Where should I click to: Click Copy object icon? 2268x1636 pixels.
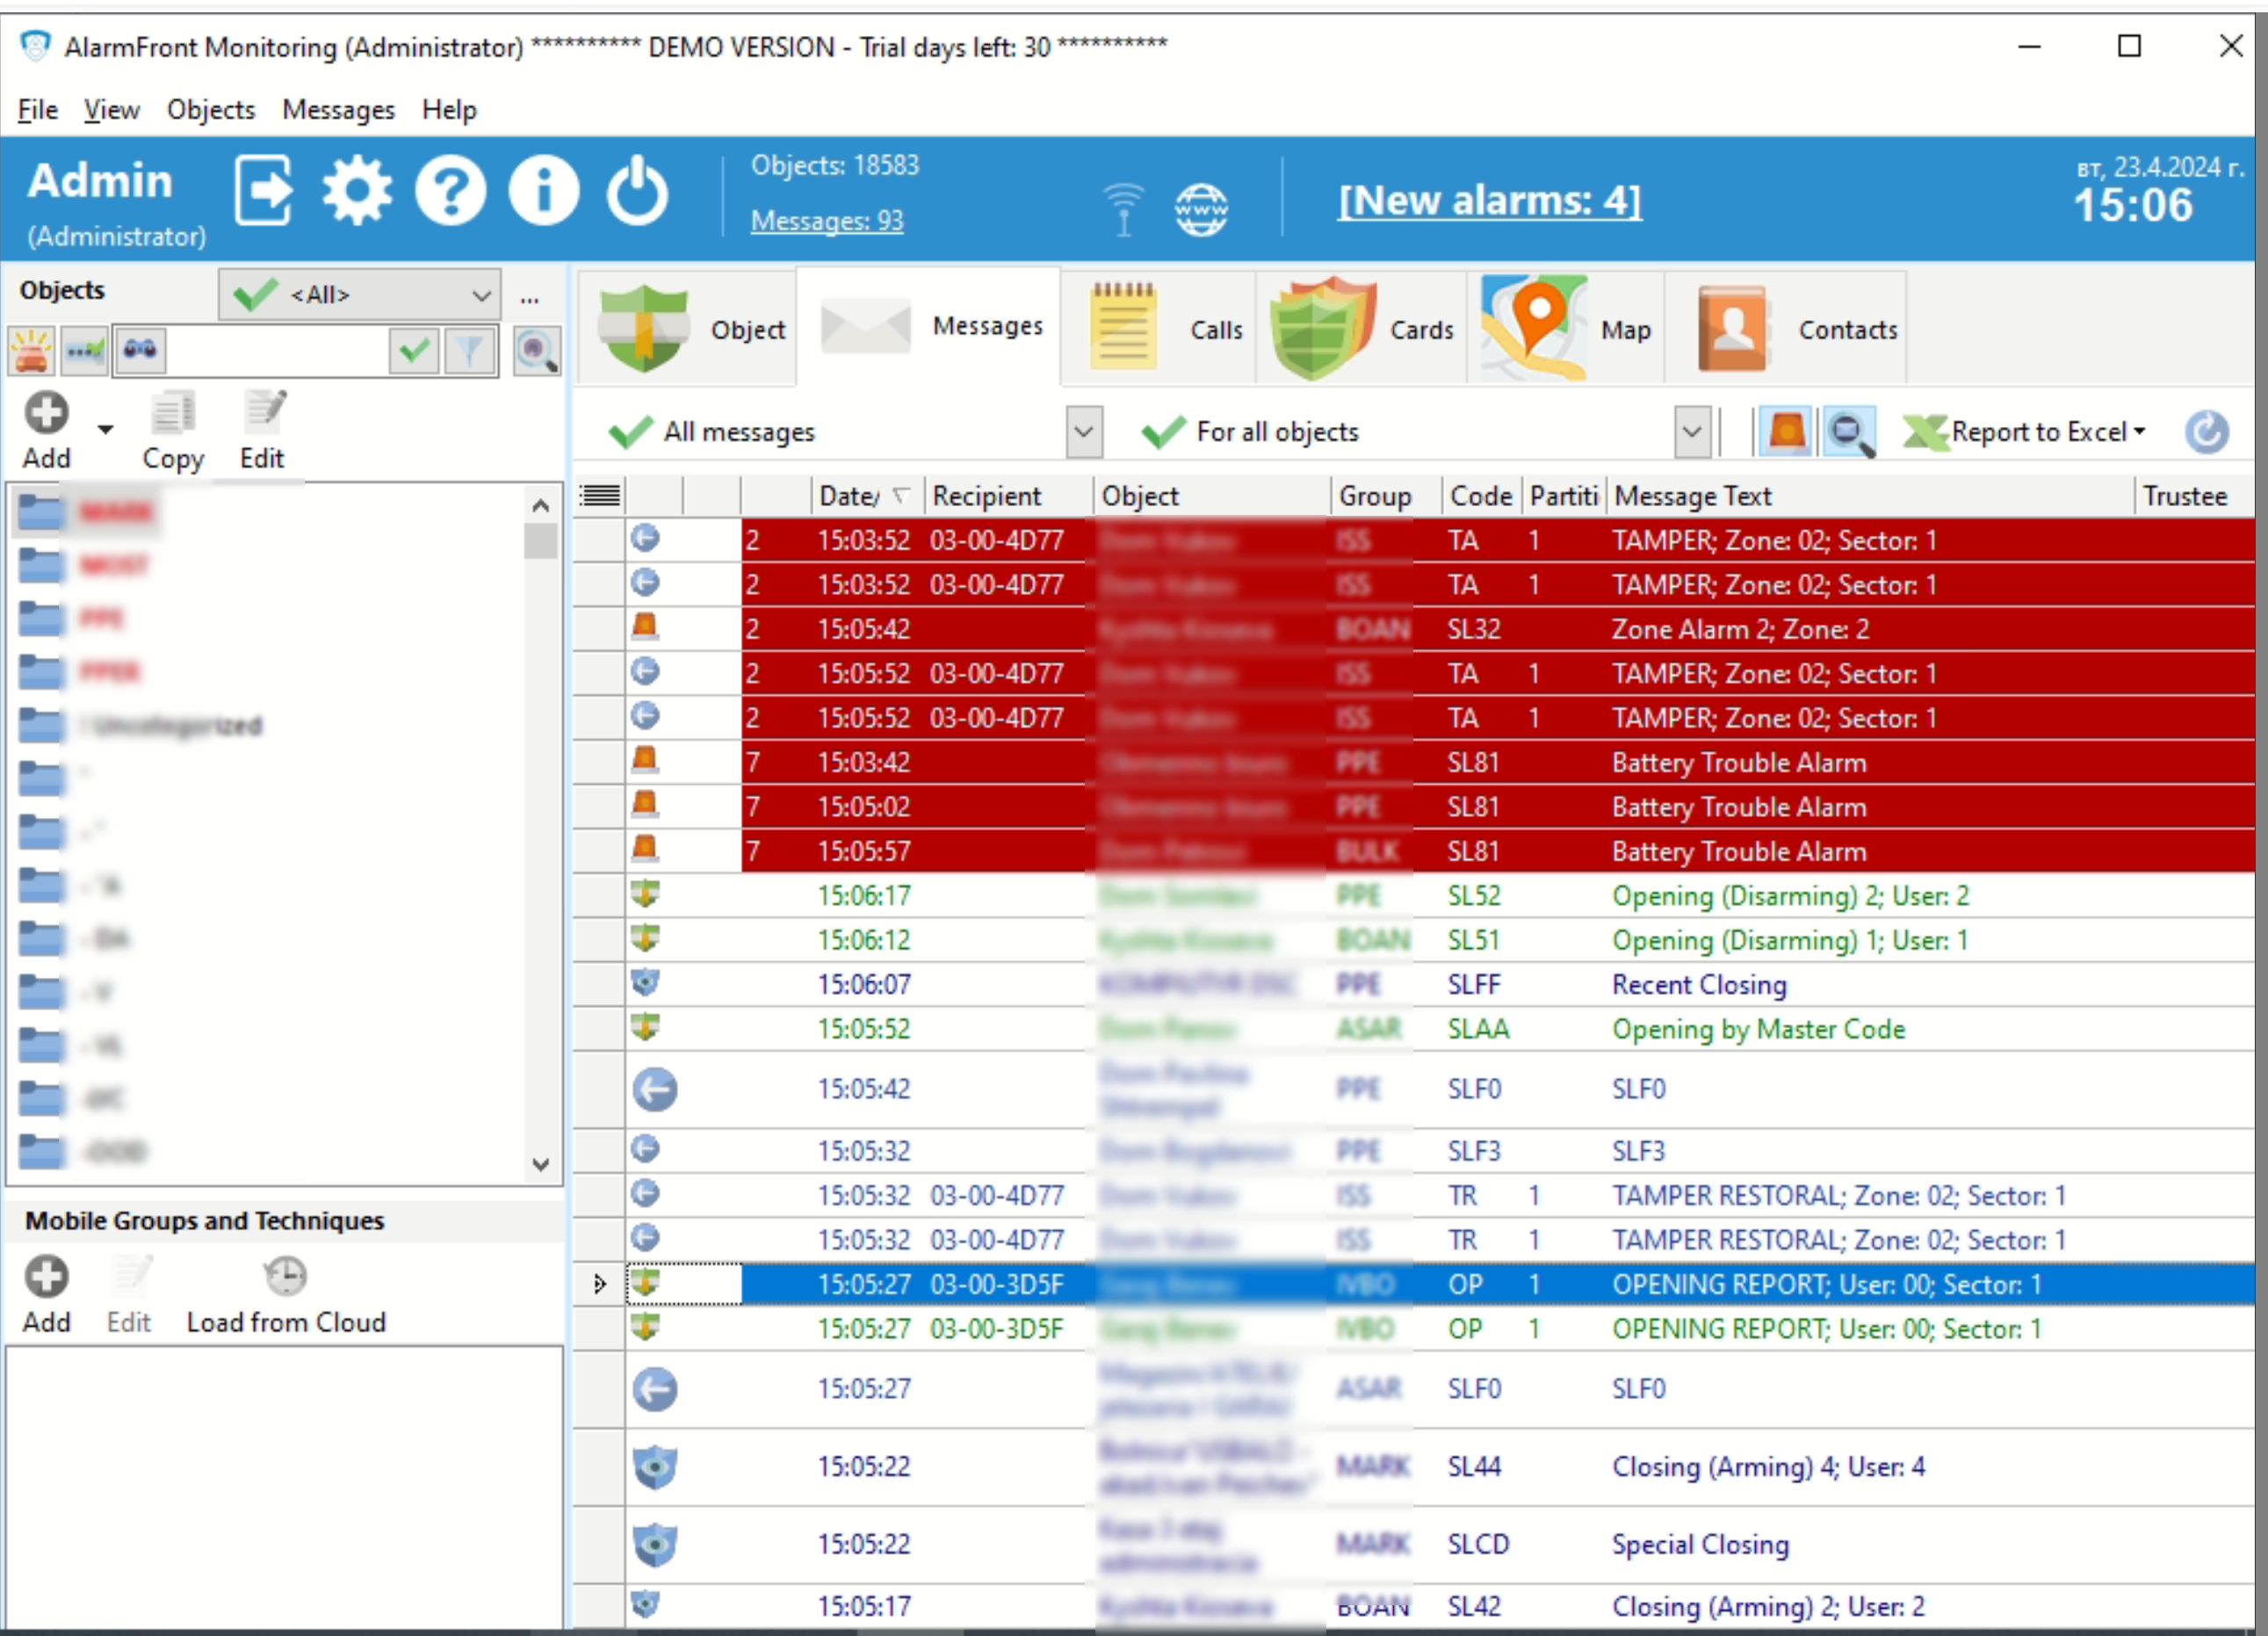tap(173, 412)
